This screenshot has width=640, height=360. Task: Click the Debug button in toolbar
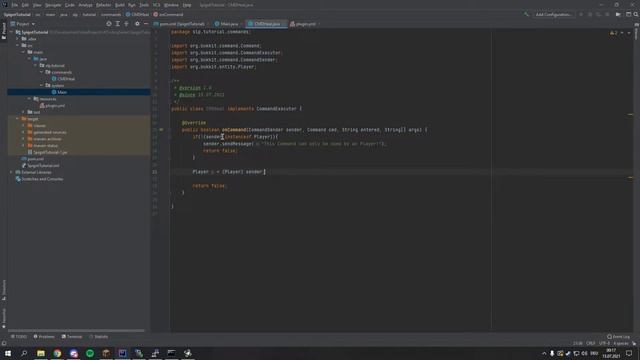[590, 14]
